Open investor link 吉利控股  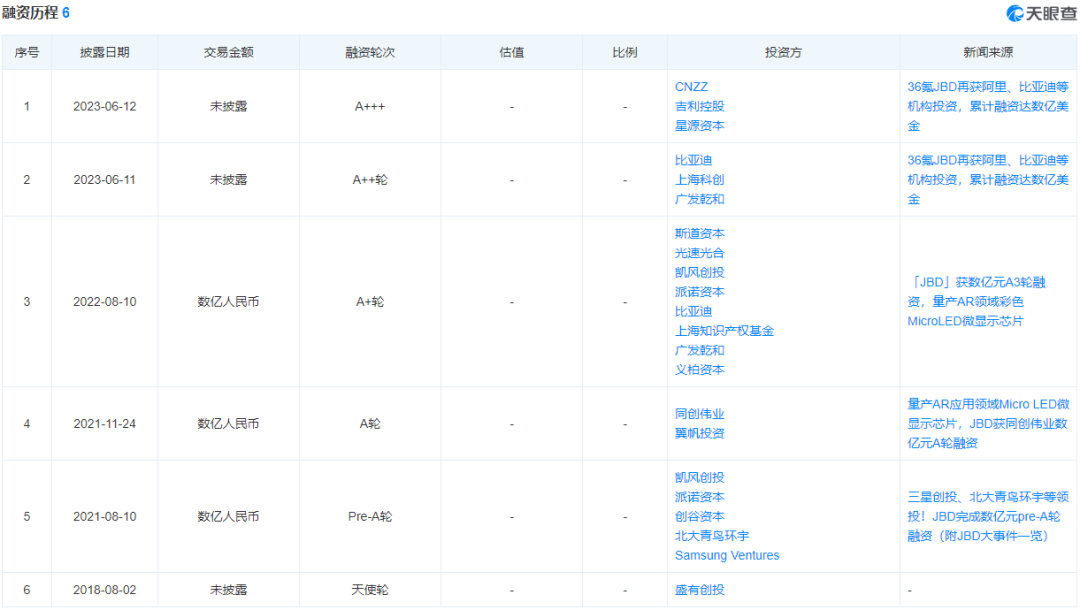pos(699,106)
